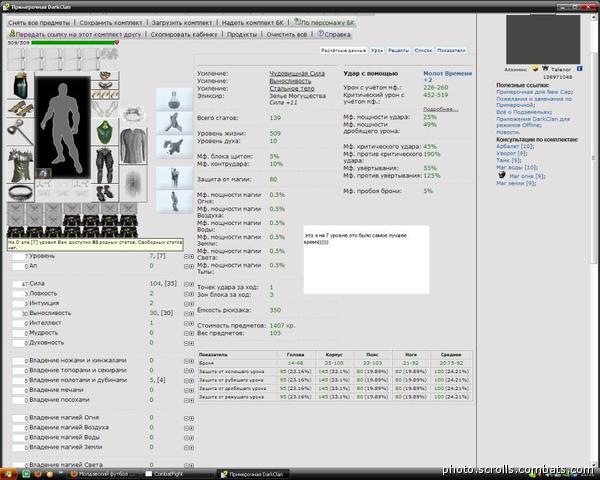Open the Windows Start button
The image size is (600, 480).
[x=8, y=474]
